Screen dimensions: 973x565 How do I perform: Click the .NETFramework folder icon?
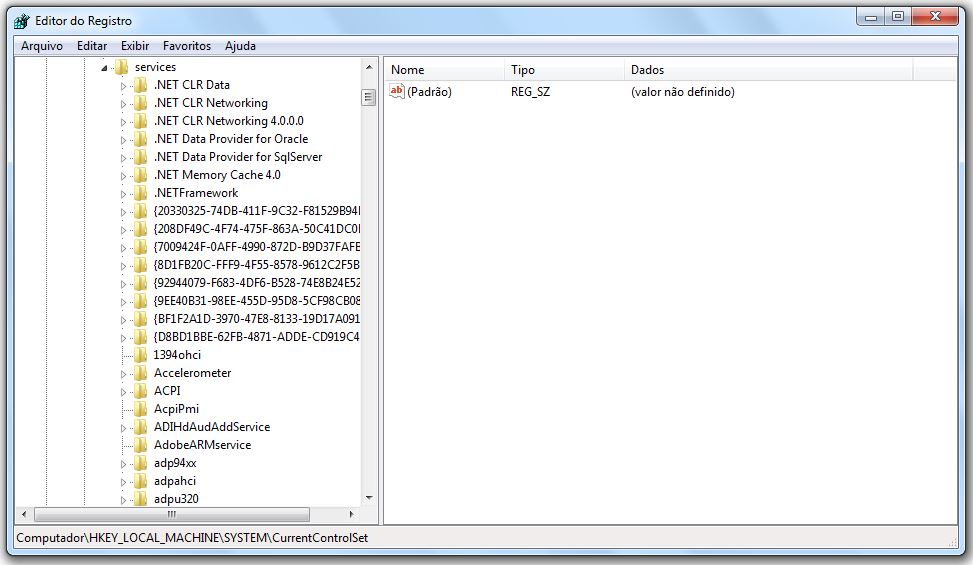click(x=140, y=193)
